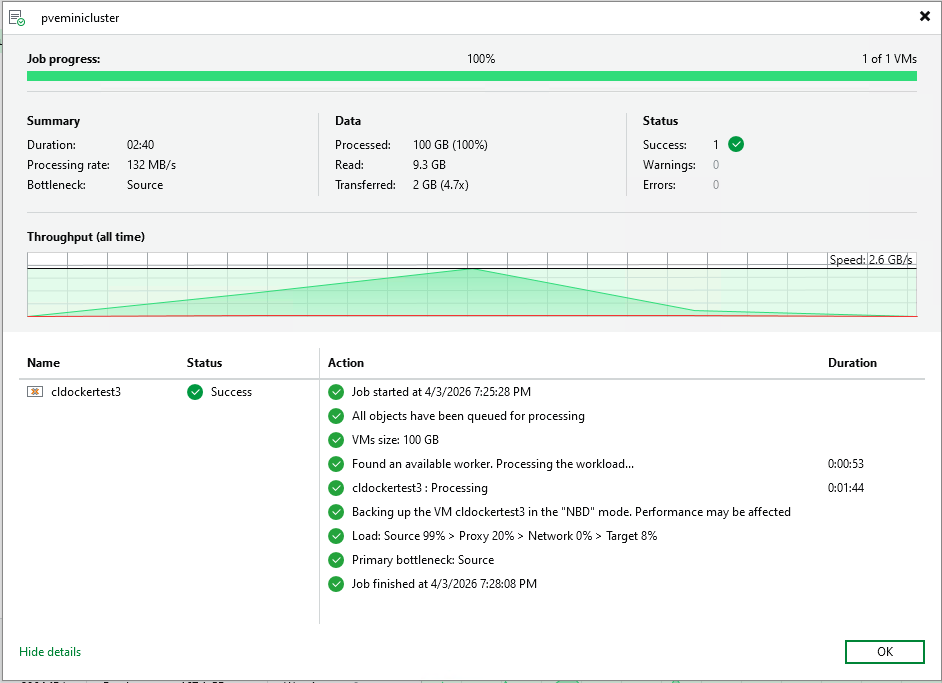Screen dimensions: 942x683
Task: Click the check icon for Primary bottleneck
Action: coord(336,560)
